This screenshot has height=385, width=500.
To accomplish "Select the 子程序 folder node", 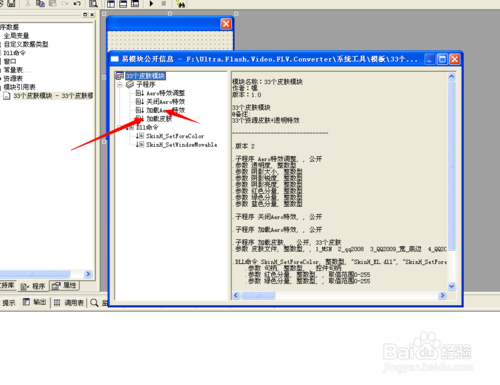I will [x=146, y=85].
